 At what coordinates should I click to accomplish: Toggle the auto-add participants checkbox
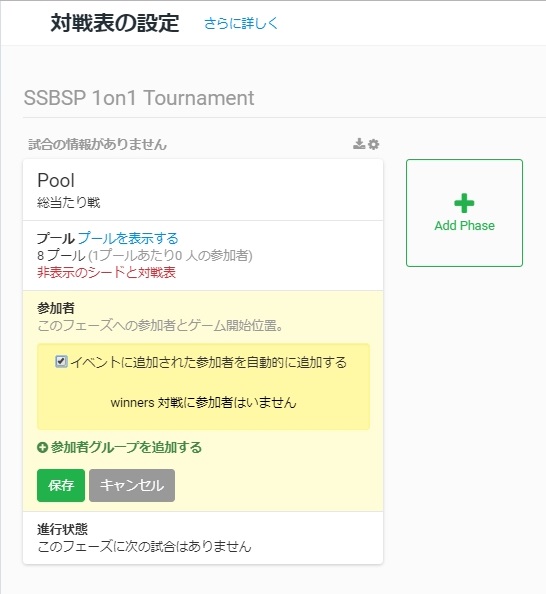[61, 361]
